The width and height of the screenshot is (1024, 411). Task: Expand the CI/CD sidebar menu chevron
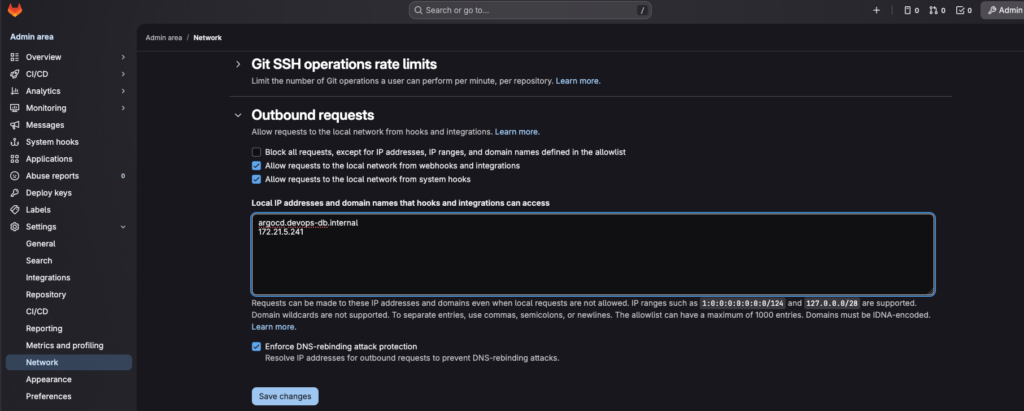tap(123, 74)
